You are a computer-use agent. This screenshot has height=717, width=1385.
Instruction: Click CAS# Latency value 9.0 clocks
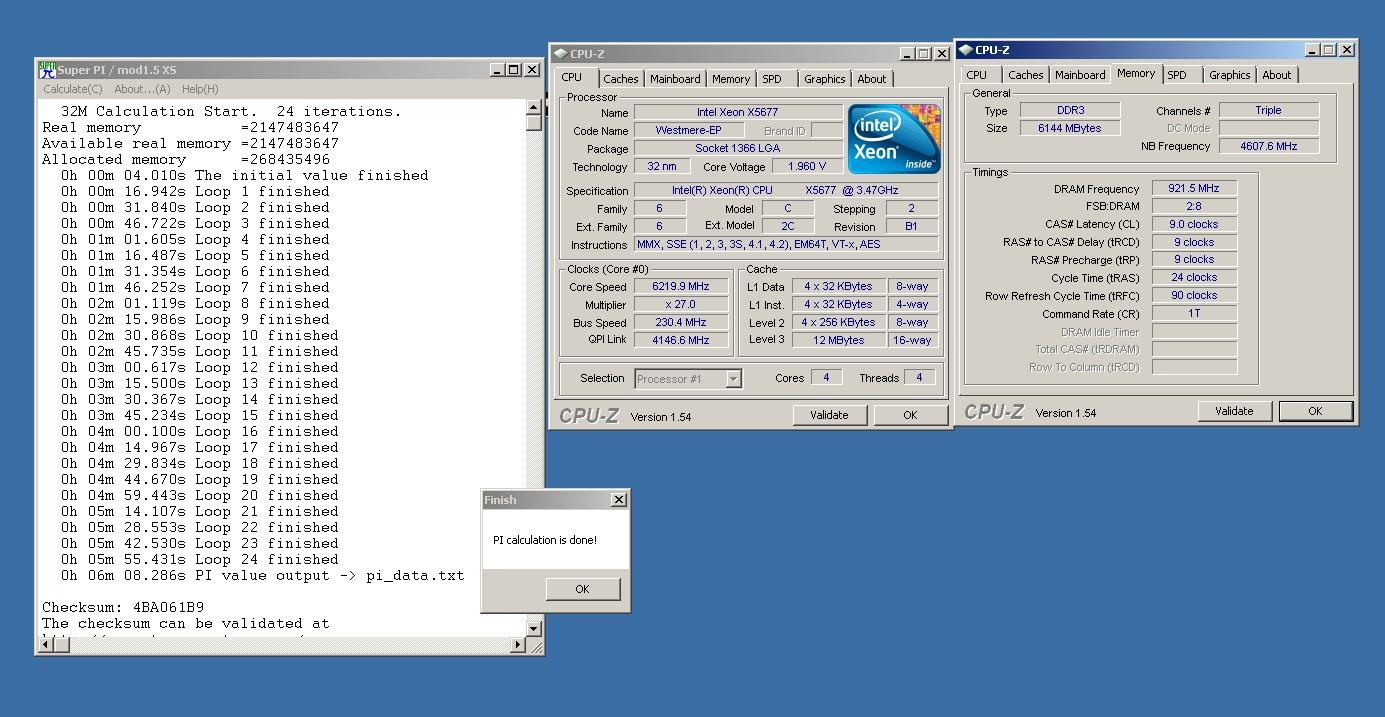coord(1194,224)
